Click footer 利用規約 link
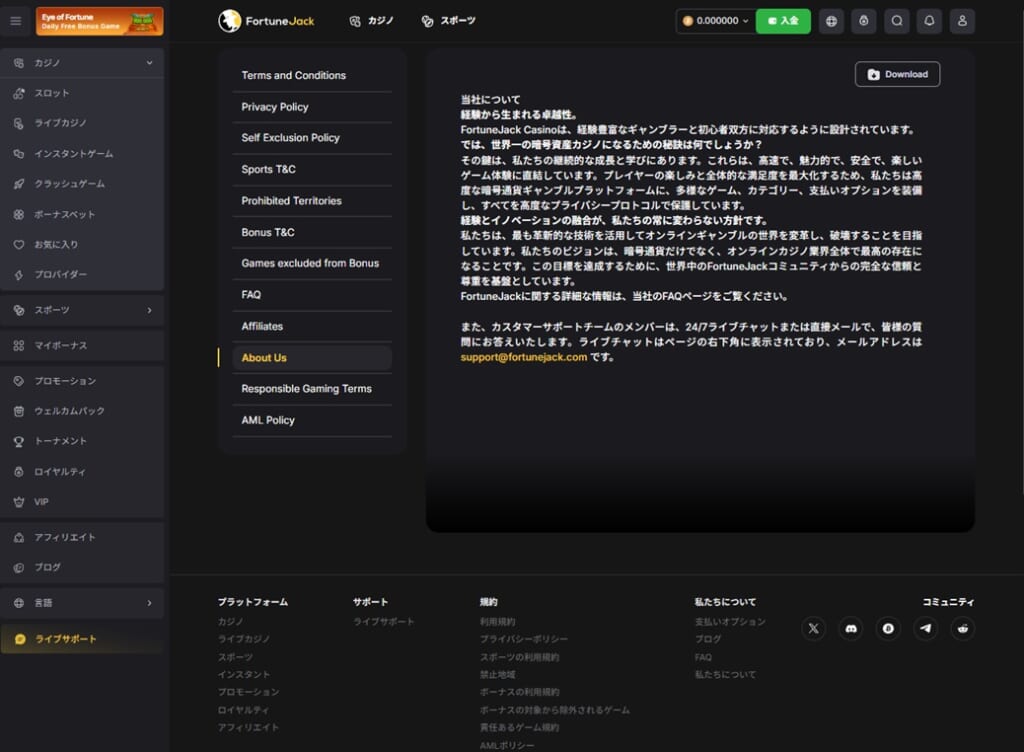 pyautogui.click(x=498, y=621)
